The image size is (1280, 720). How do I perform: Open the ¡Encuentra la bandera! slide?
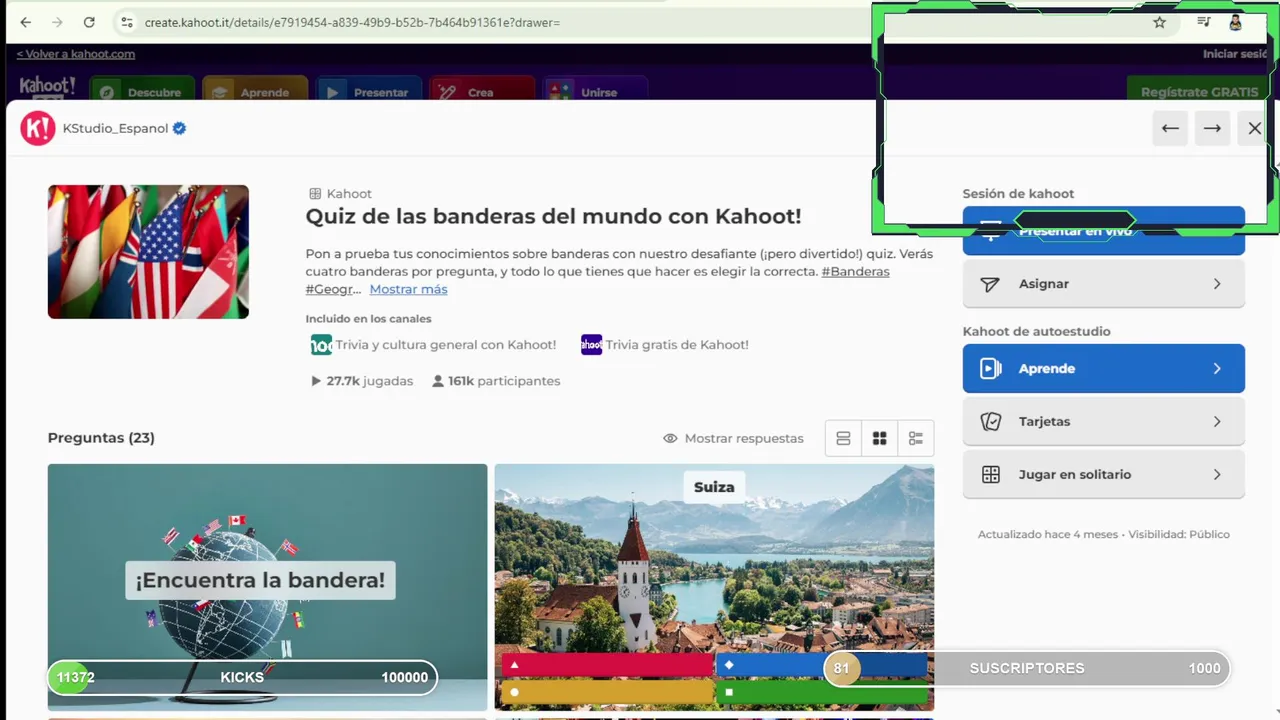tap(267, 587)
